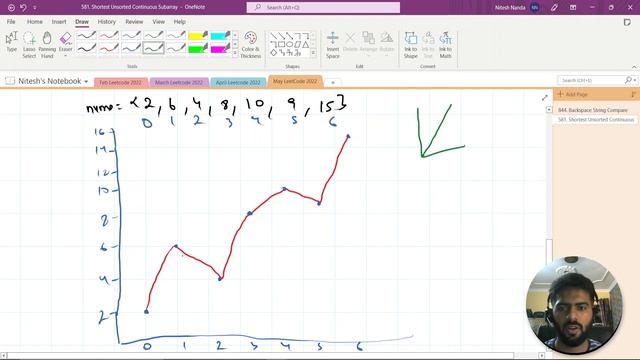Open page 581. Shortest Unsorted Continuous
Image resolution: width=640 pixels, height=360 pixels.
pos(596,120)
